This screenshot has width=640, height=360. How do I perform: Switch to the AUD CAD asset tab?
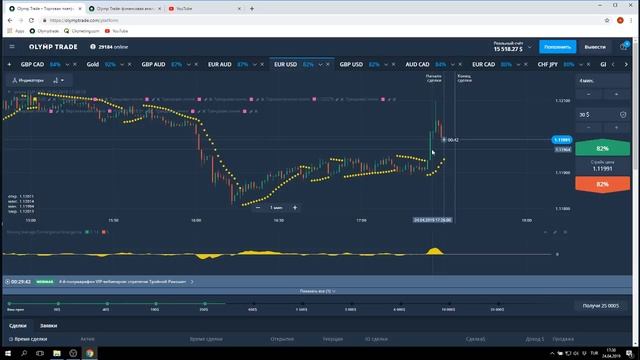417,64
